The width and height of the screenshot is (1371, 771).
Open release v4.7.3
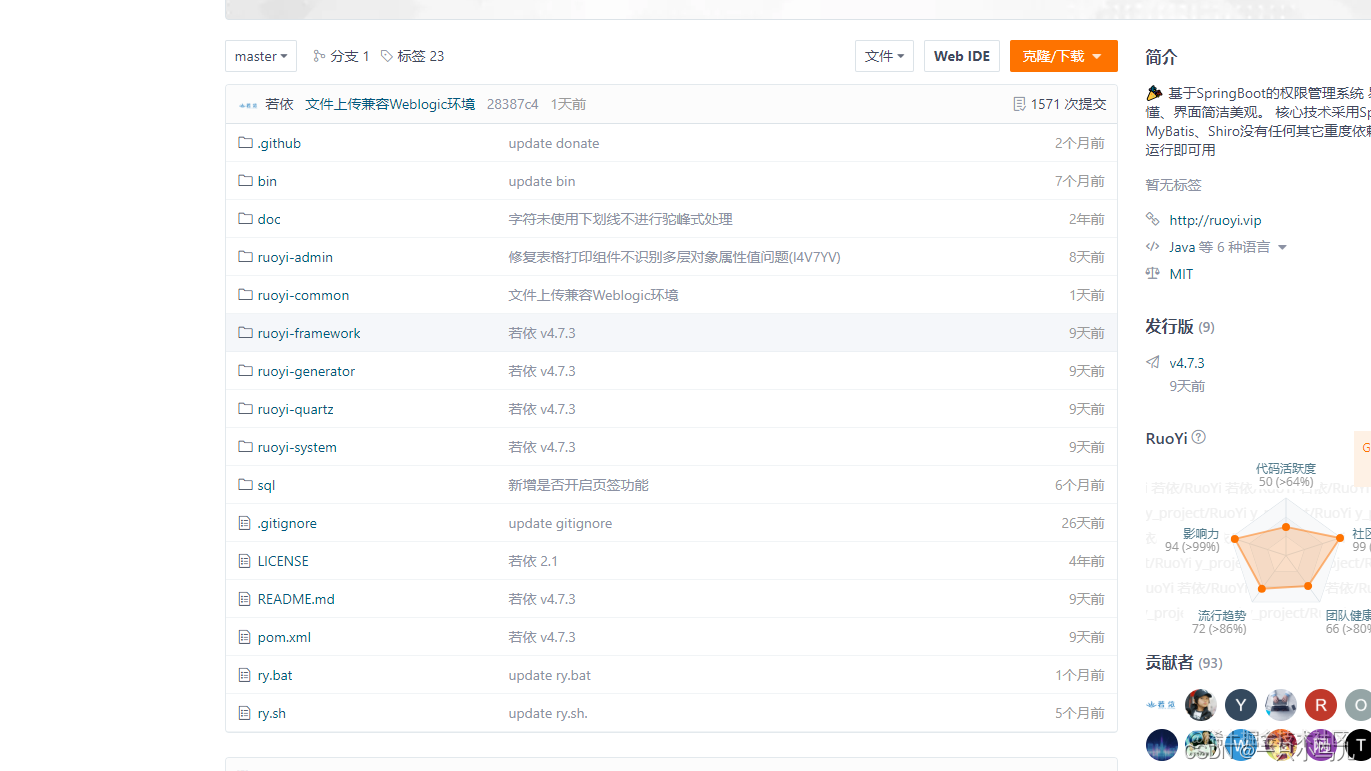1187,363
